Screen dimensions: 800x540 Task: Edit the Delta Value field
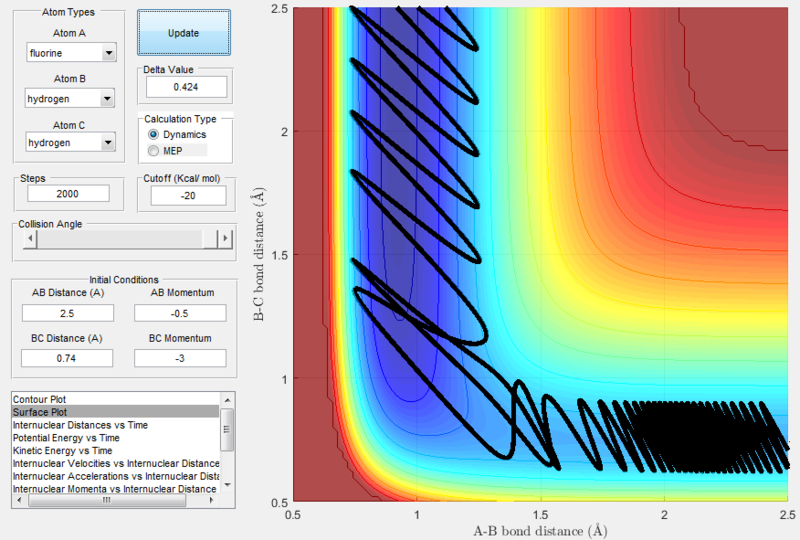[186, 87]
